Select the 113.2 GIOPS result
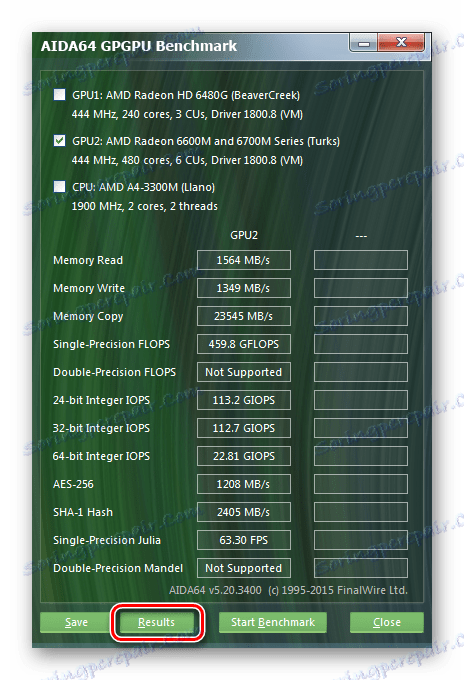This screenshot has height=680, width=464. tap(244, 400)
